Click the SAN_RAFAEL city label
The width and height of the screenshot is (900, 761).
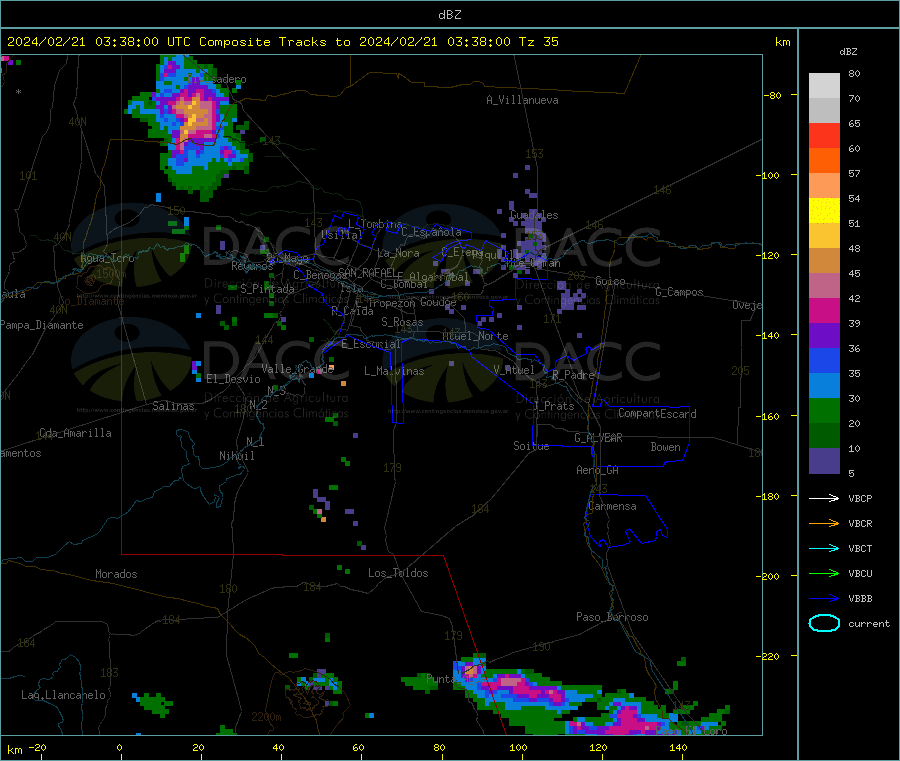pyautogui.click(x=367, y=272)
